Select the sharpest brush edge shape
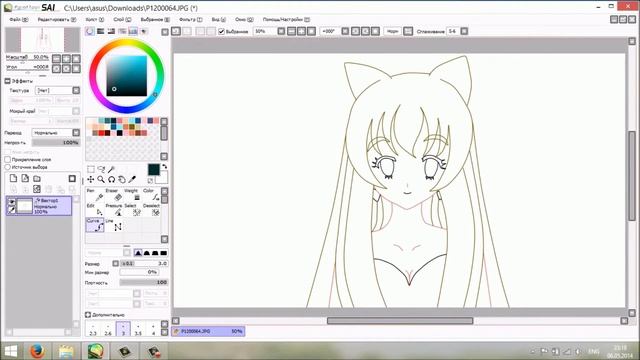 (x=138, y=253)
